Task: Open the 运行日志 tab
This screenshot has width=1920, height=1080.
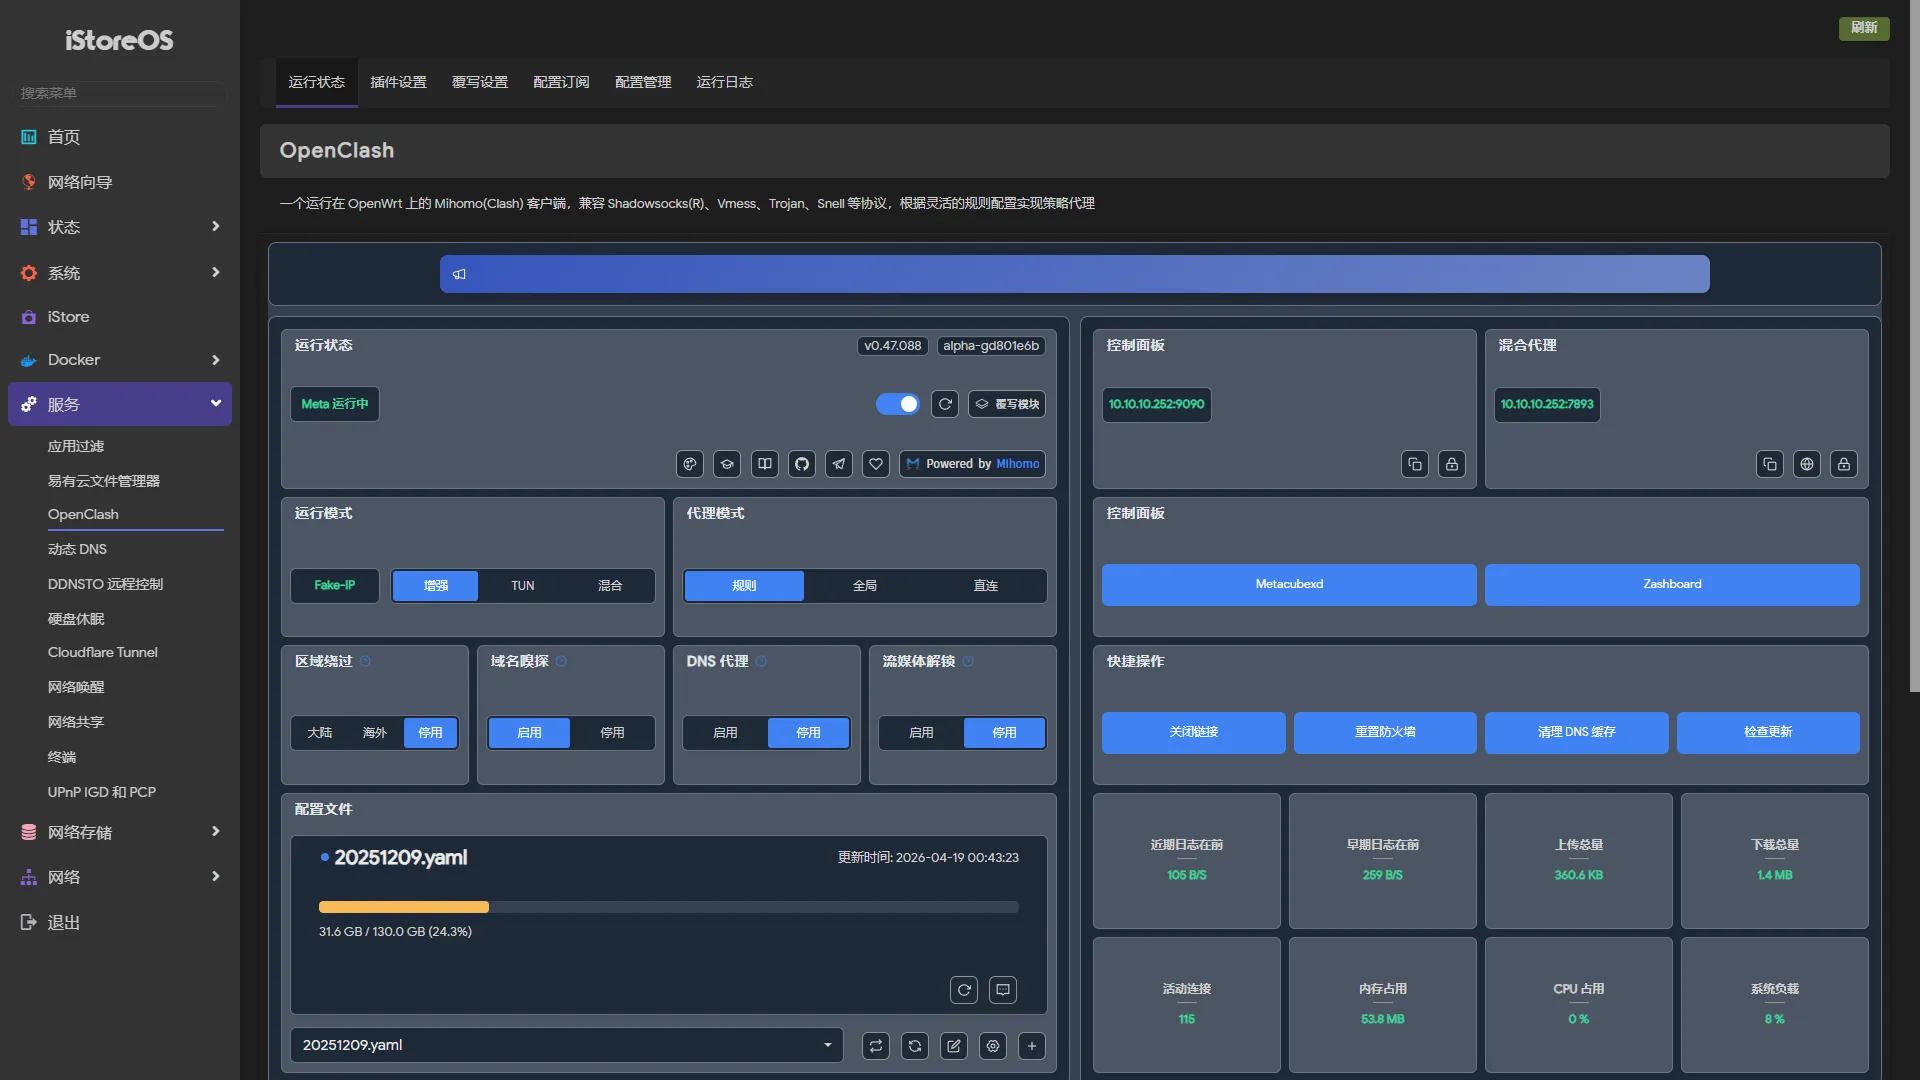Action: 724,82
